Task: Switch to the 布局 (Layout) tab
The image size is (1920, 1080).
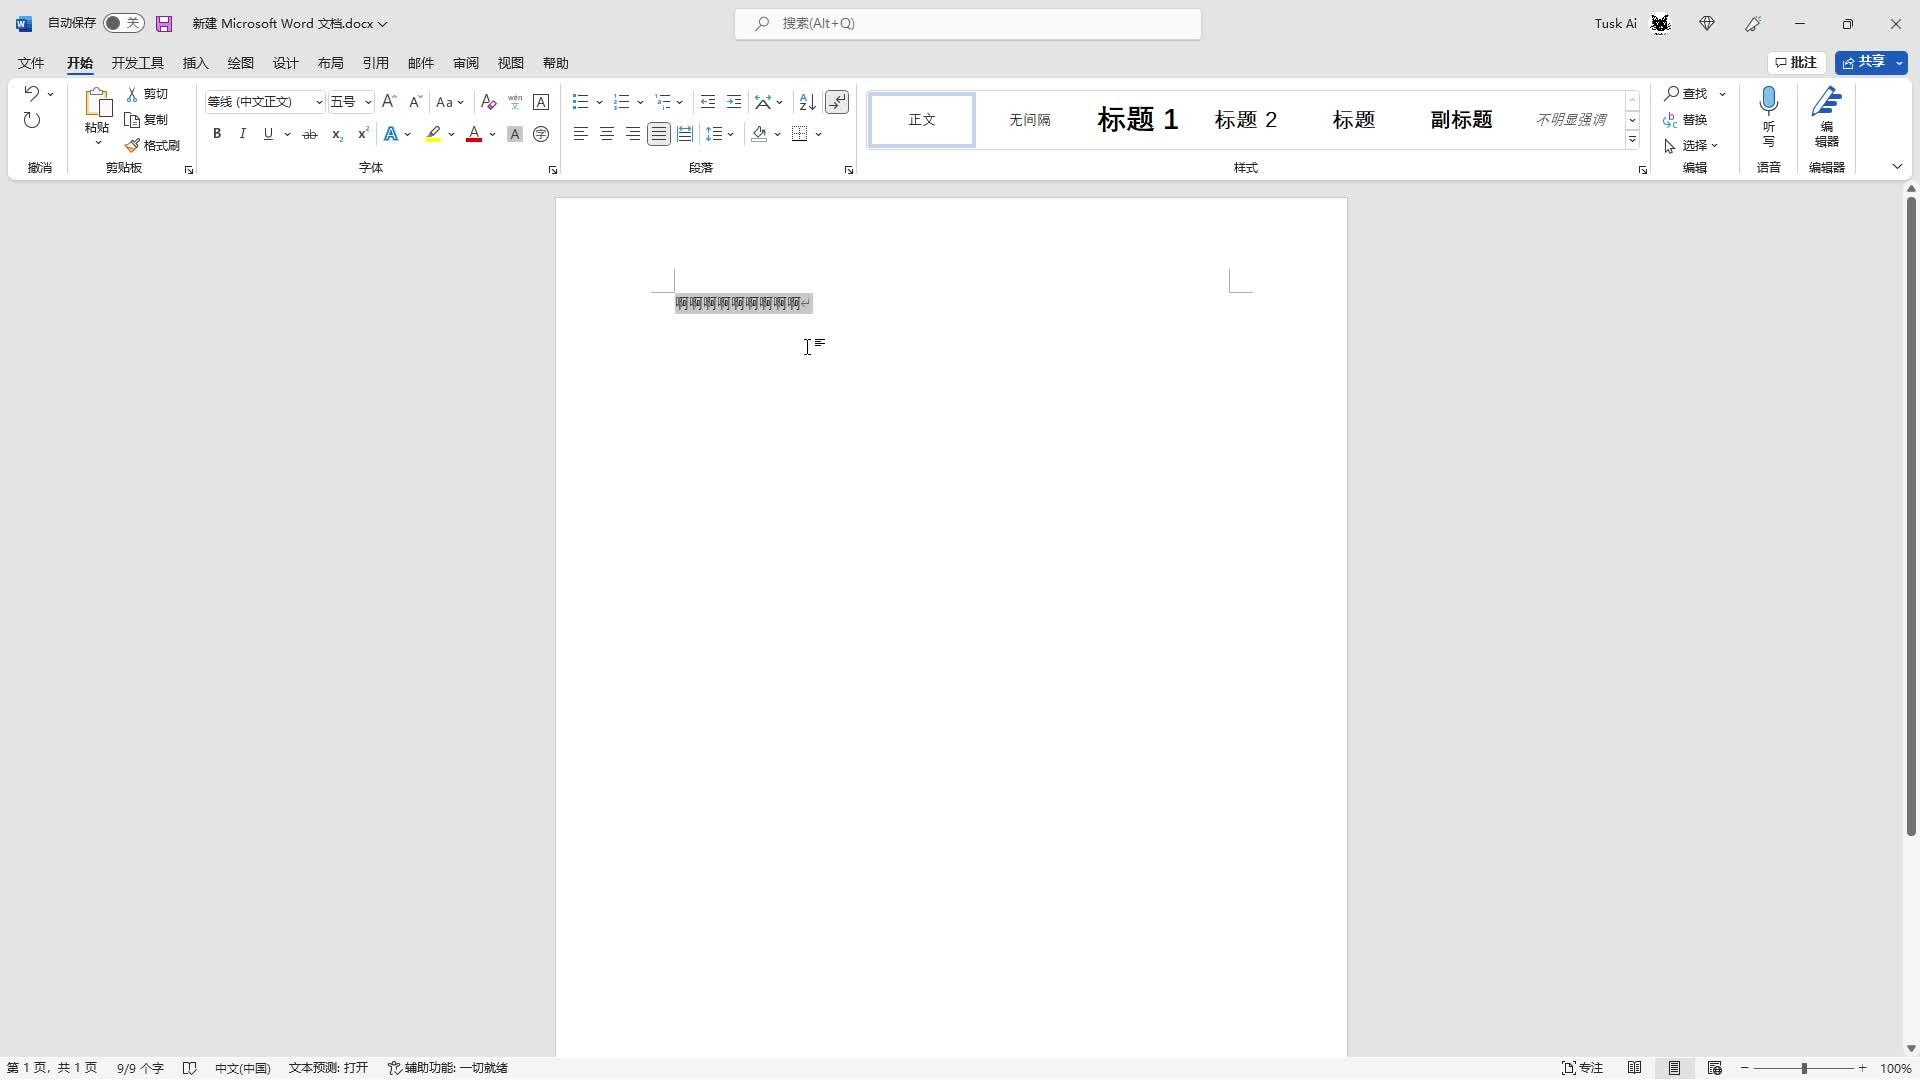Action: click(x=330, y=63)
